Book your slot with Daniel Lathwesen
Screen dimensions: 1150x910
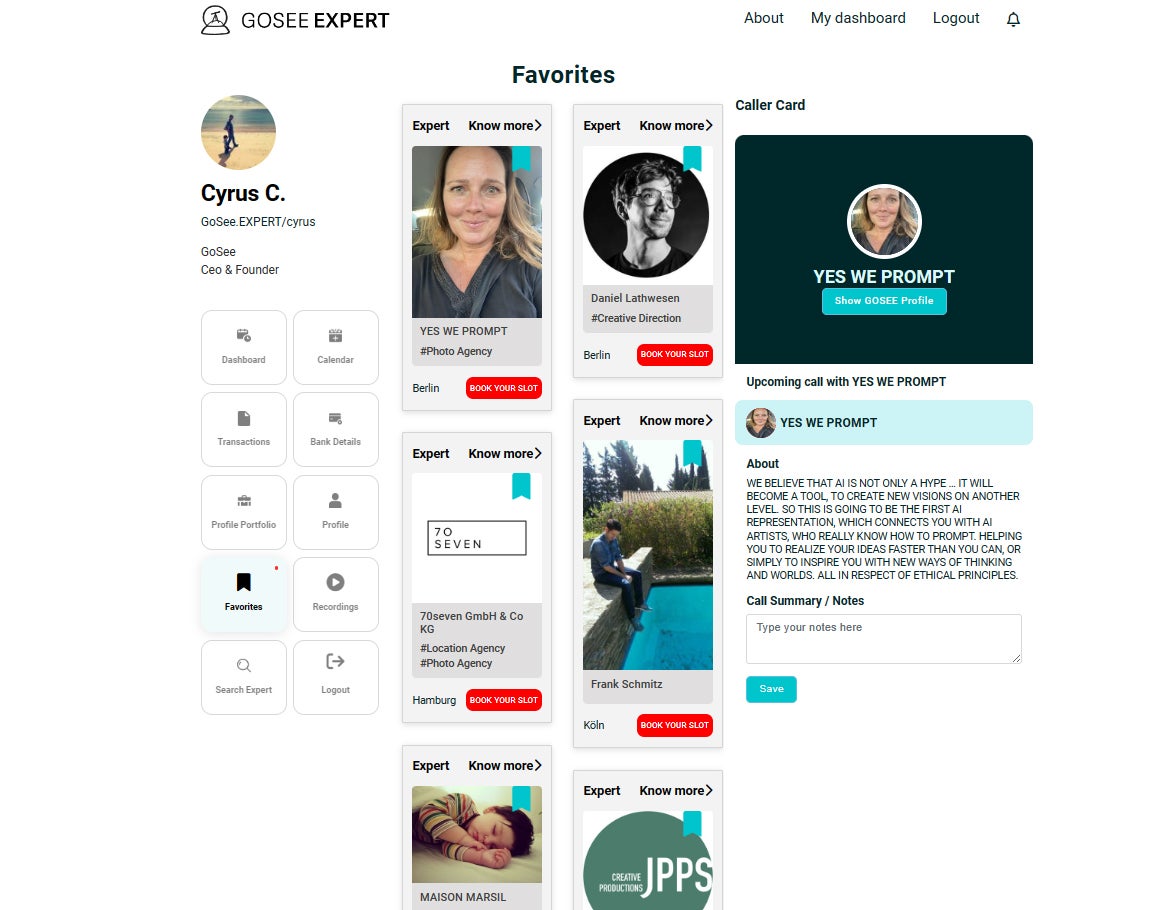[x=675, y=354]
